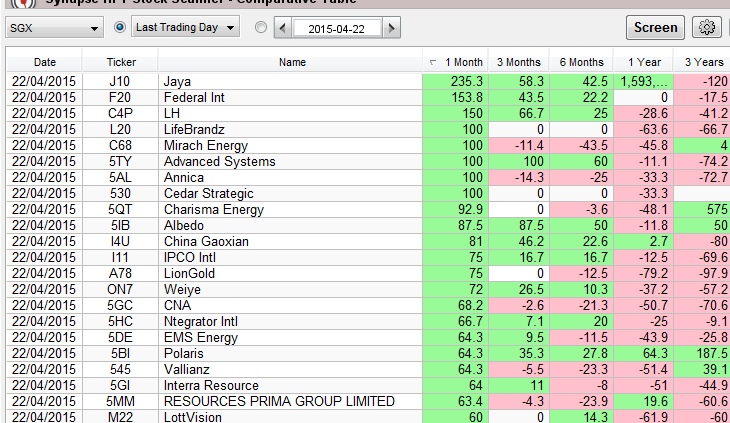Sort by the Ticker column header
Image resolution: width=730 pixels, height=423 pixels.
[121, 62]
